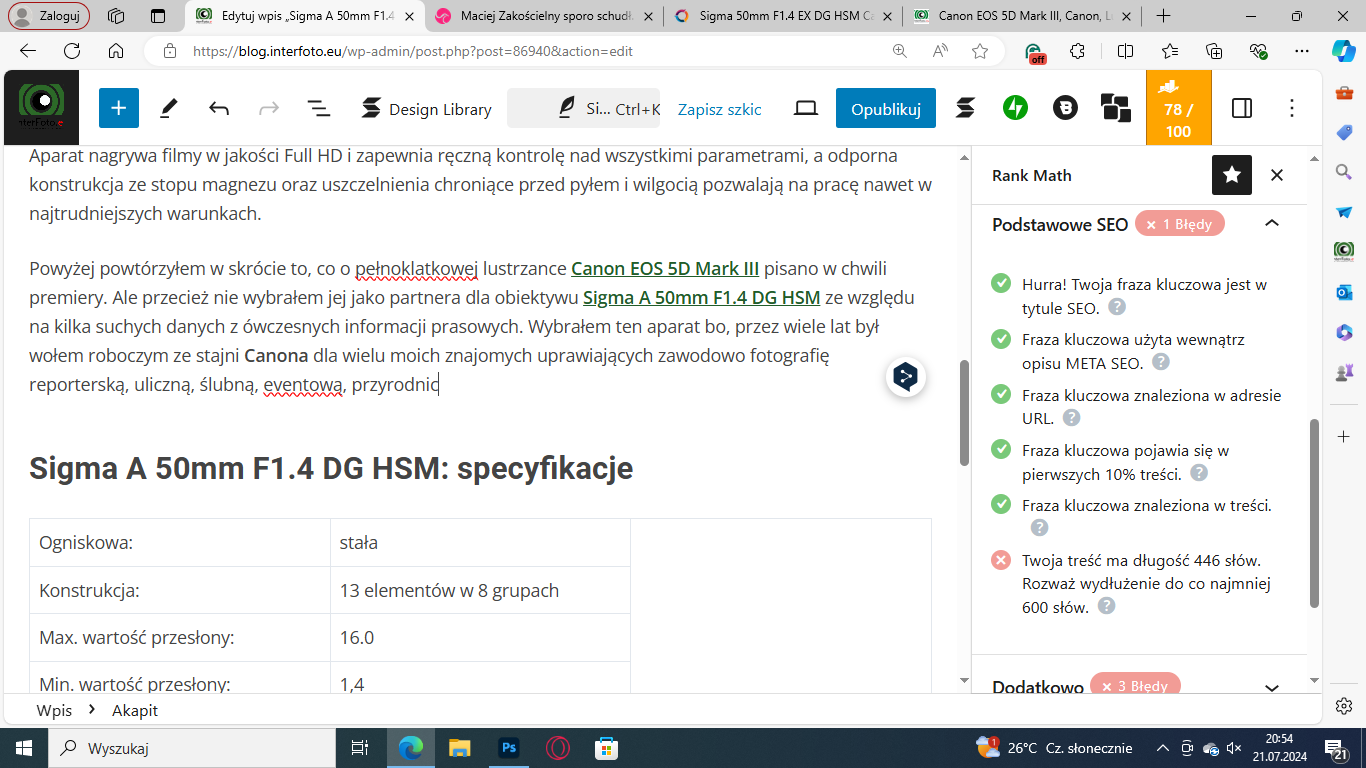Toggle the settings sidebar panel icon
This screenshot has width=1366, height=768.
pyautogui.click(x=1242, y=108)
